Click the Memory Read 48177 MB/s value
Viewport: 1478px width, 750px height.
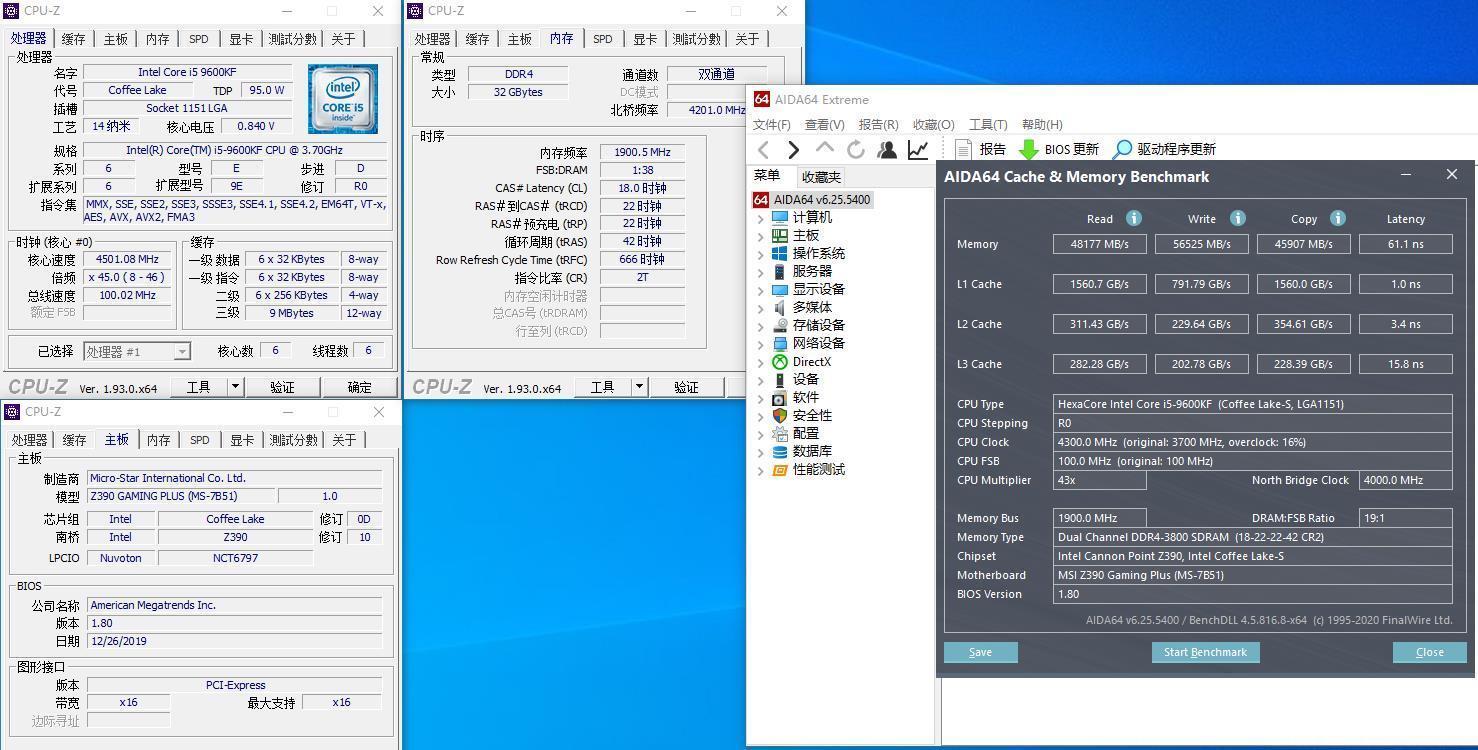(x=1099, y=244)
